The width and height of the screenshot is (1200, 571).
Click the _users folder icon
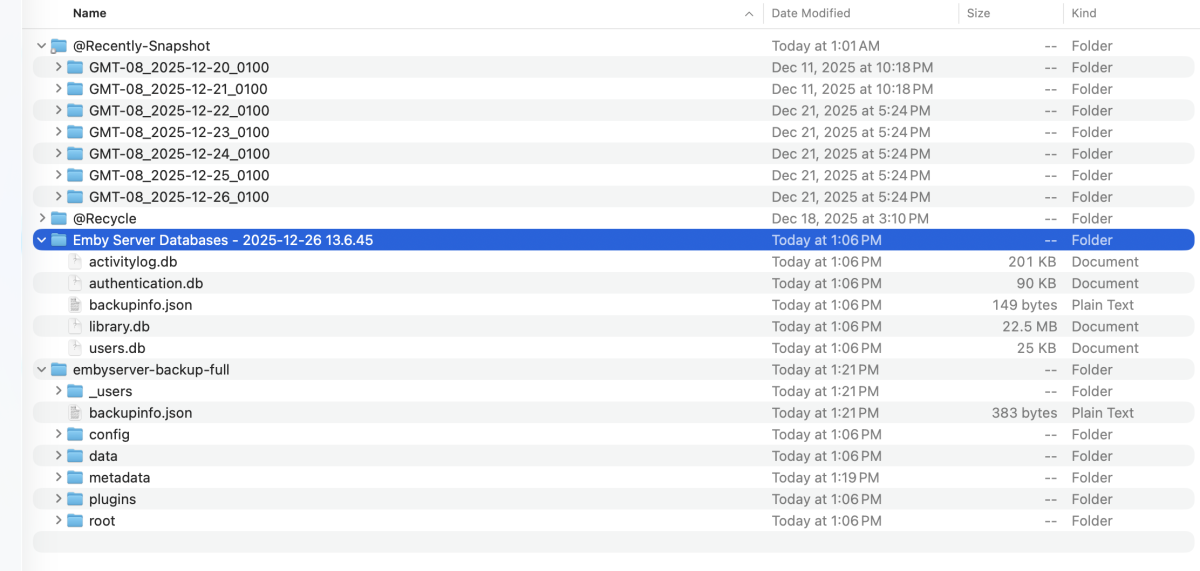pos(75,391)
